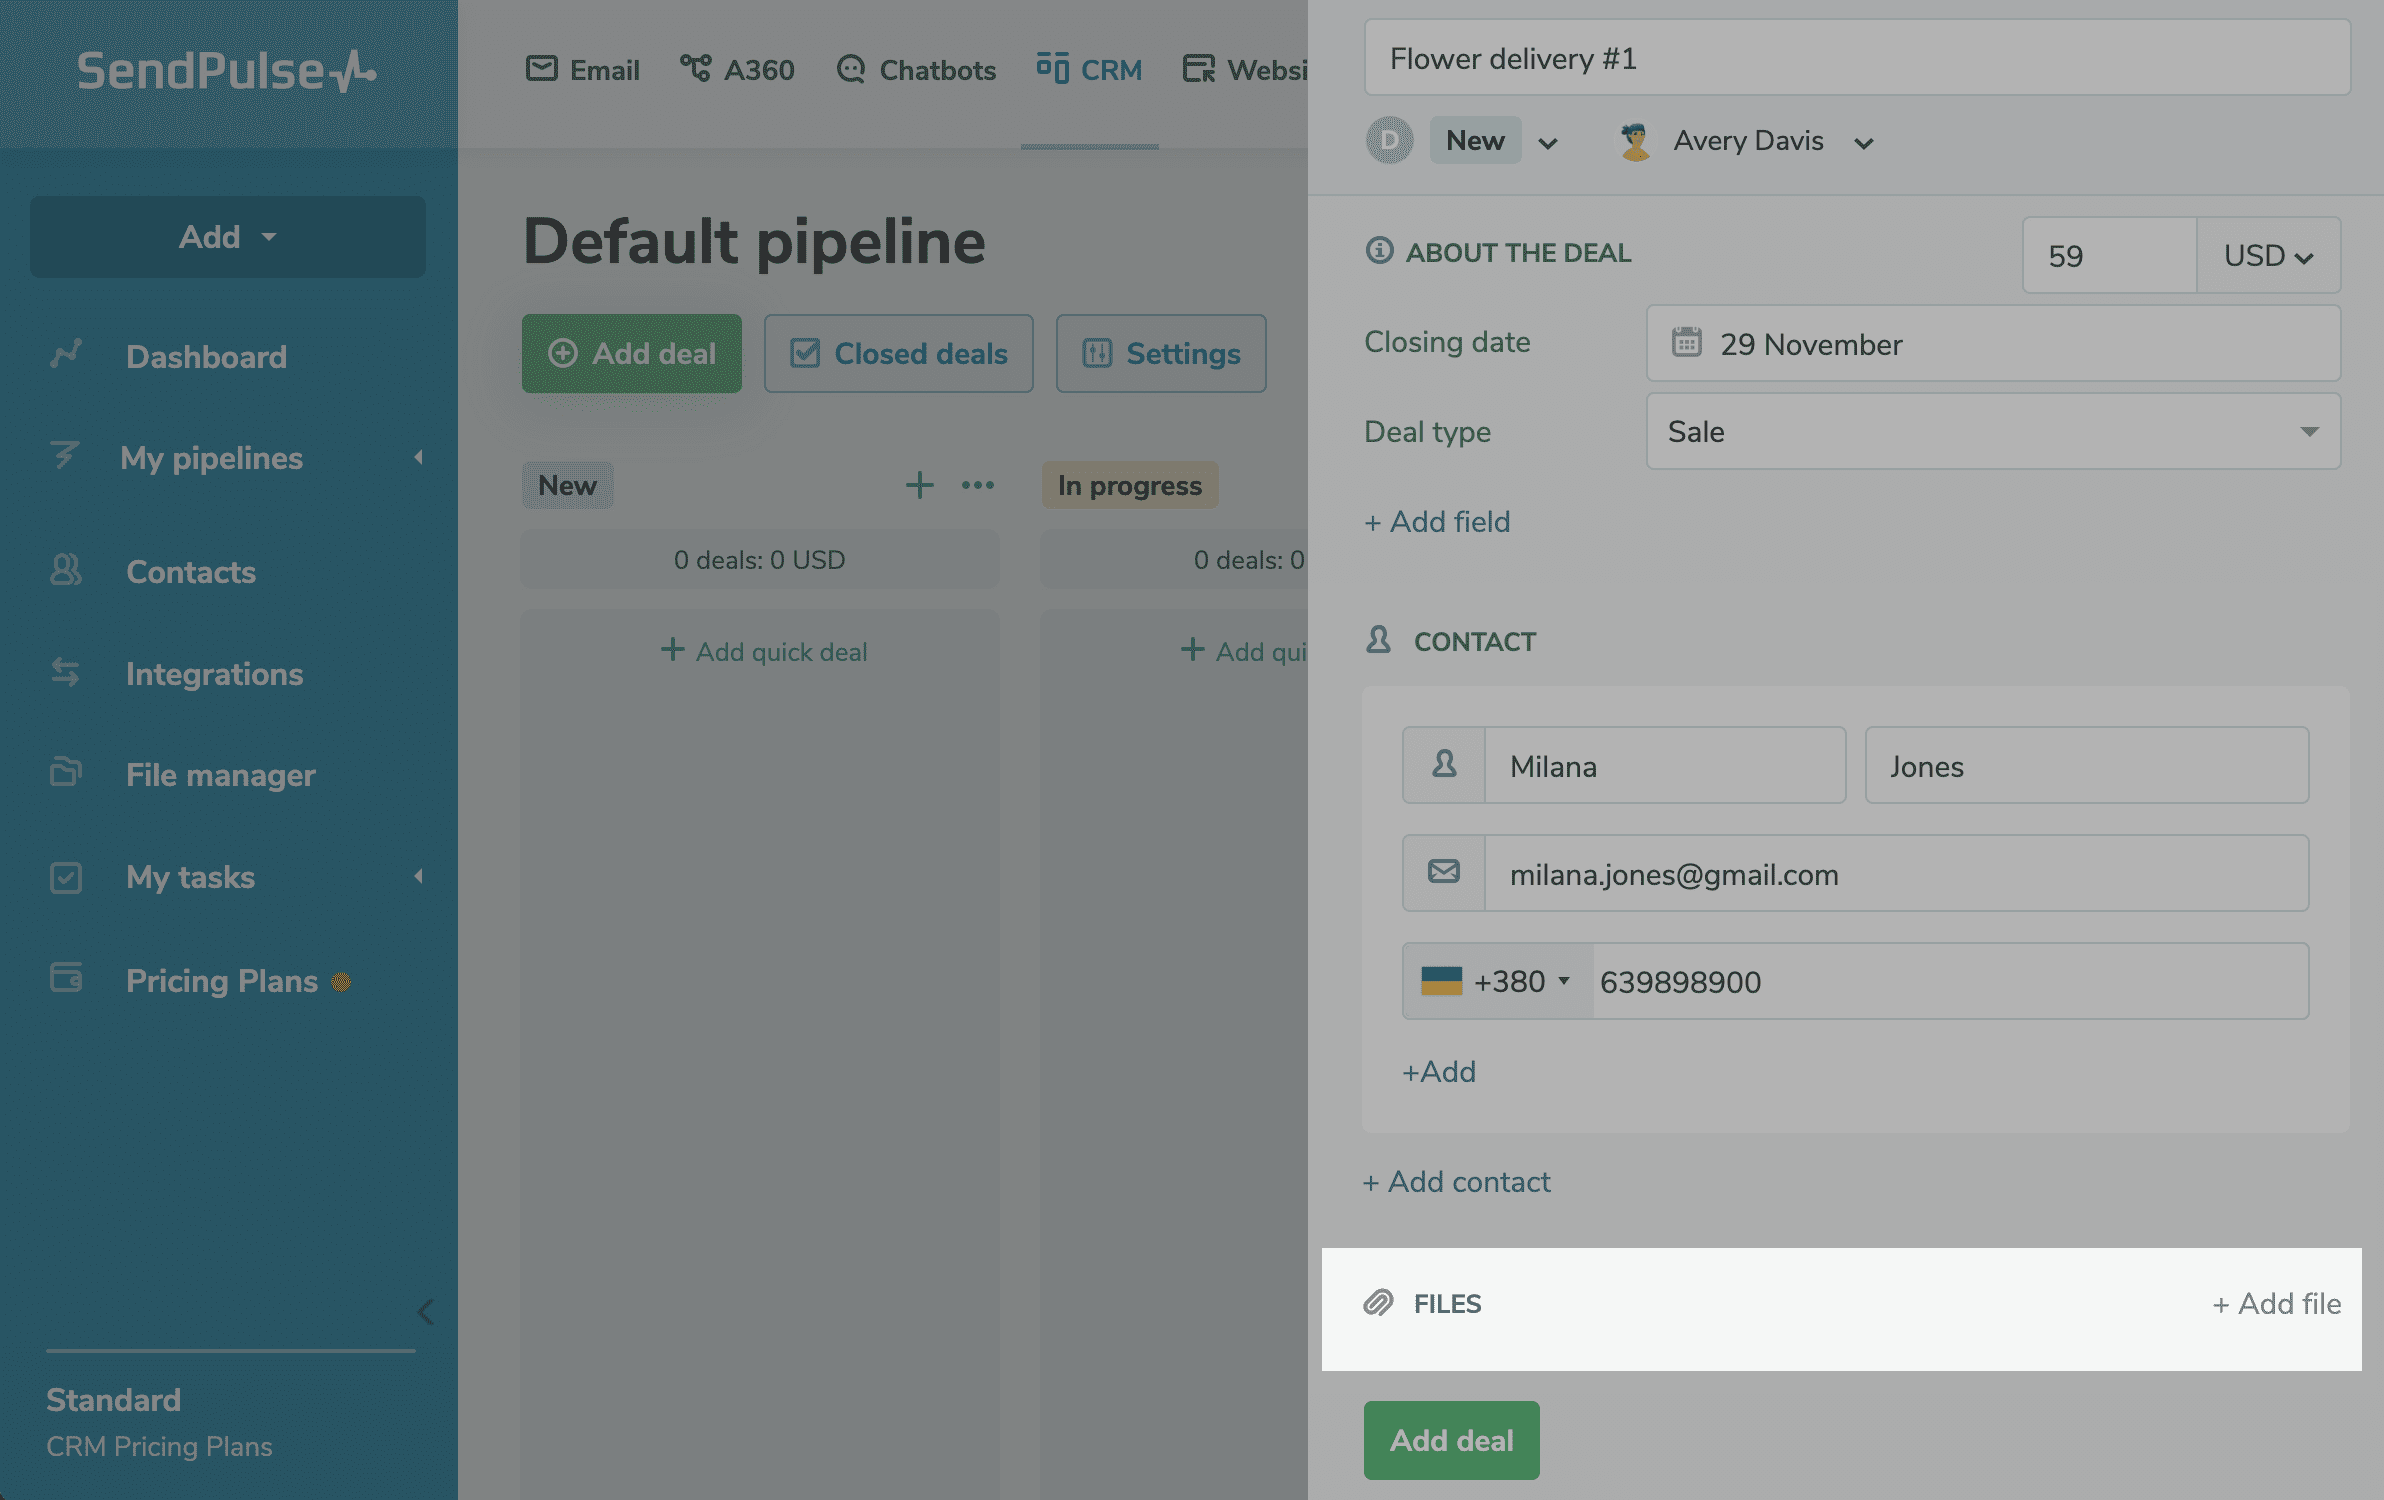Click the Integrations arrows icon

(x=66, y=673)
